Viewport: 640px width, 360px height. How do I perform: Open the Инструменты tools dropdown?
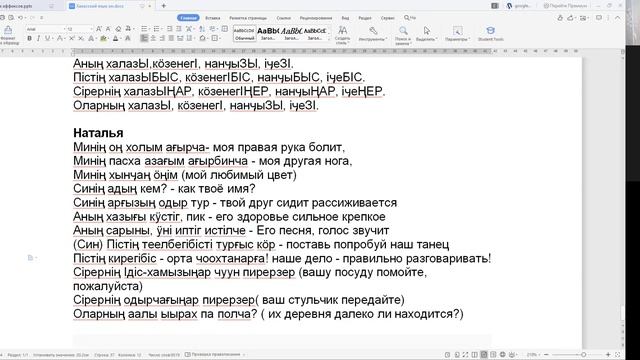point(373,34)
